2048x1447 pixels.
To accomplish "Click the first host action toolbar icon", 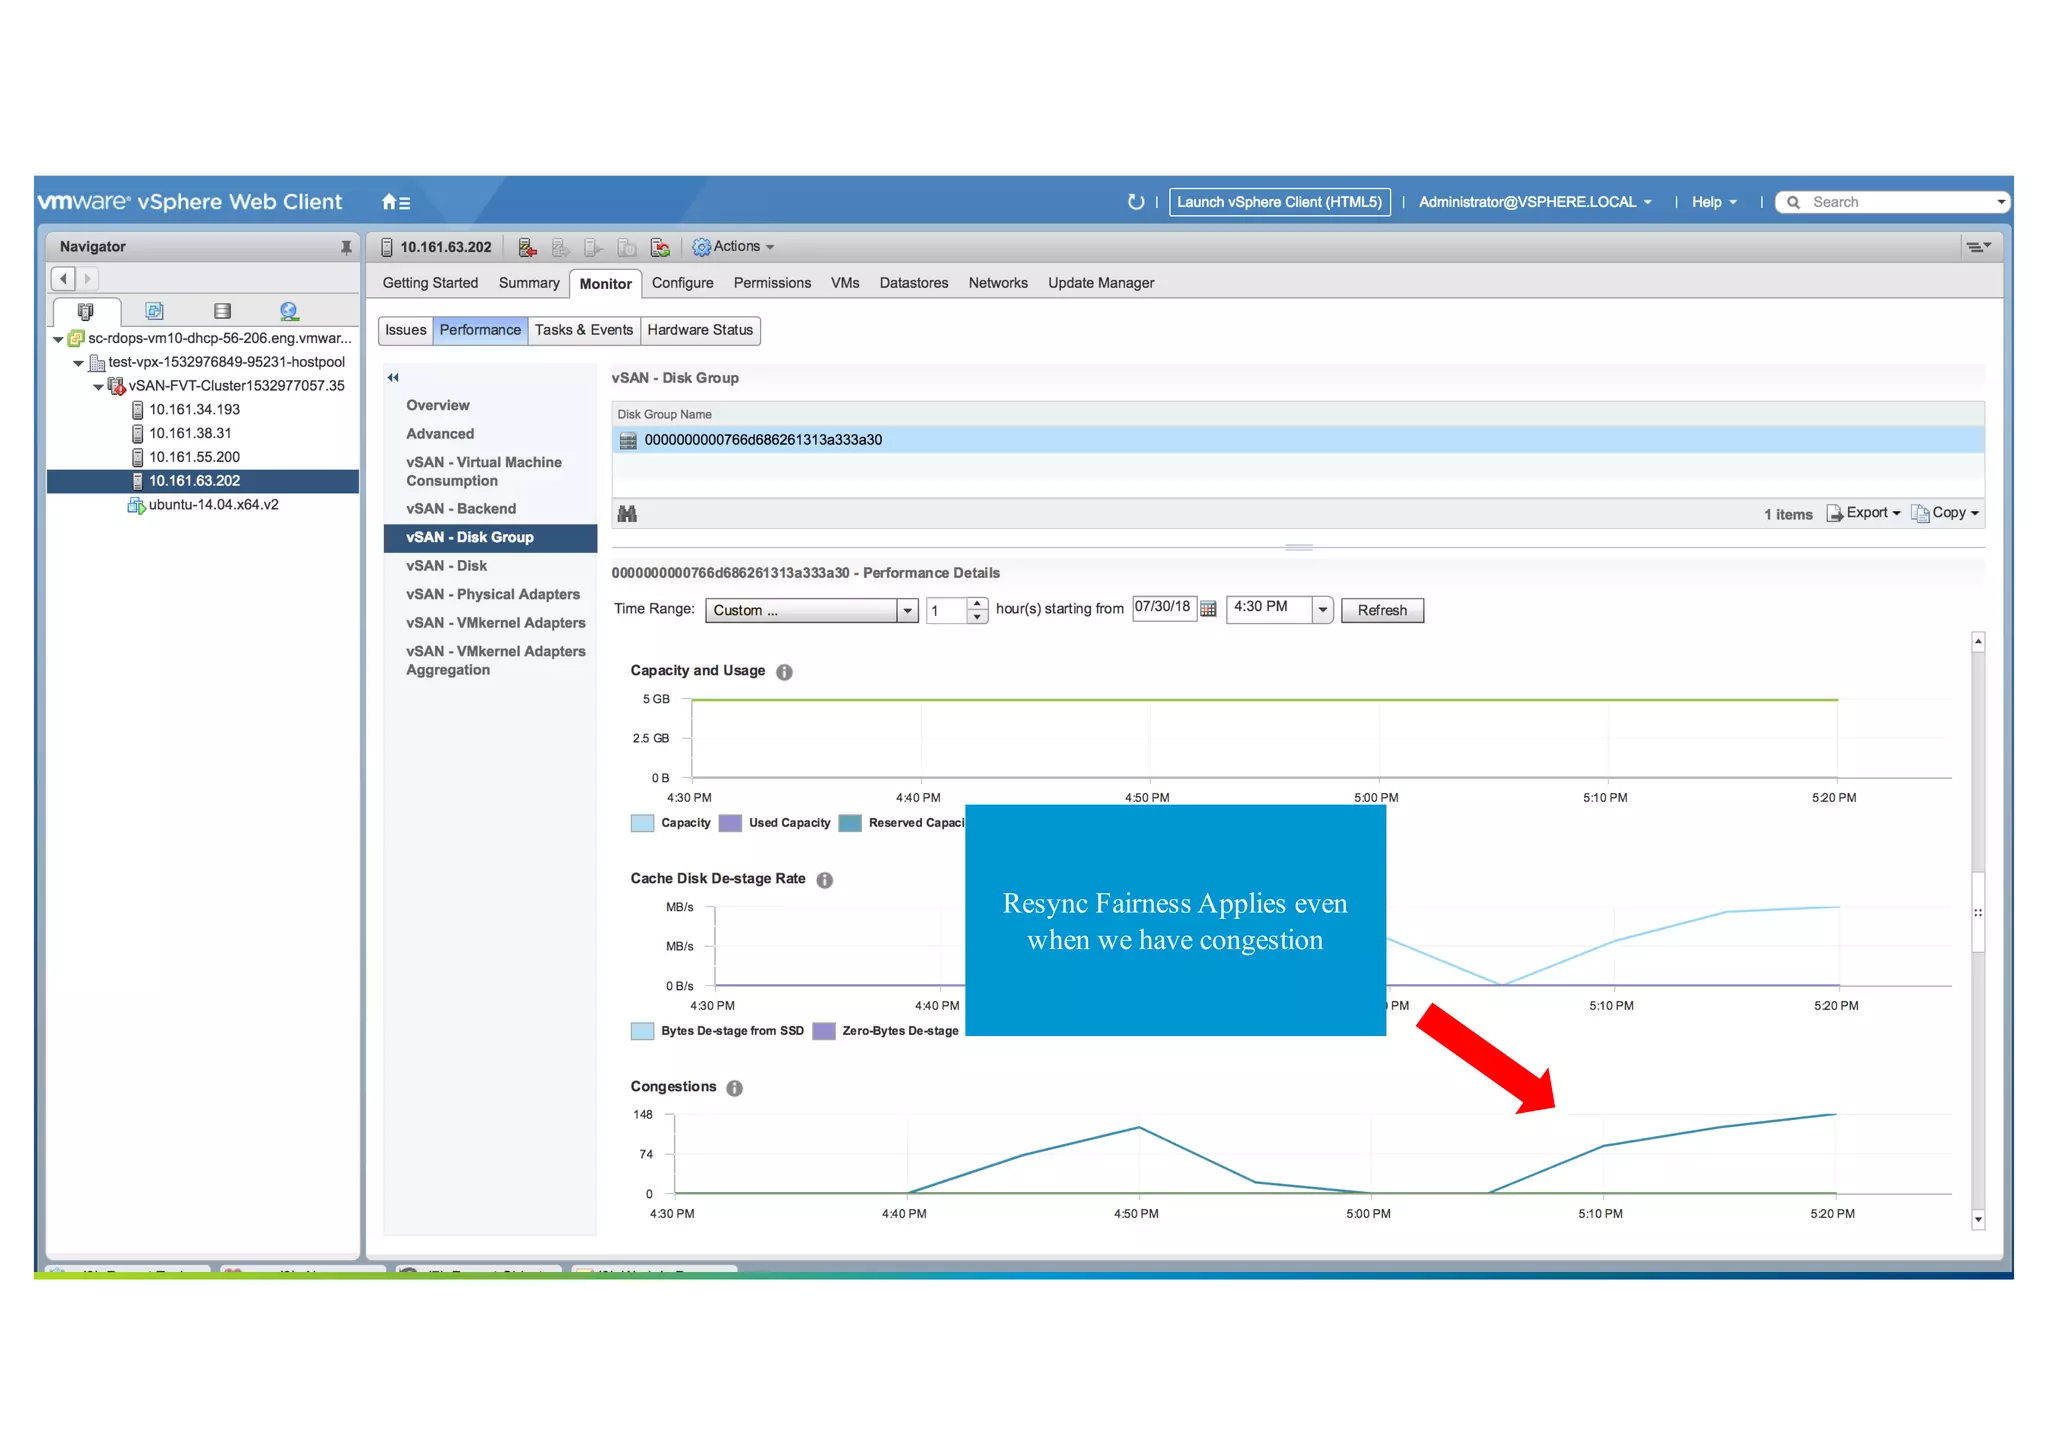I will click(528, 247).
